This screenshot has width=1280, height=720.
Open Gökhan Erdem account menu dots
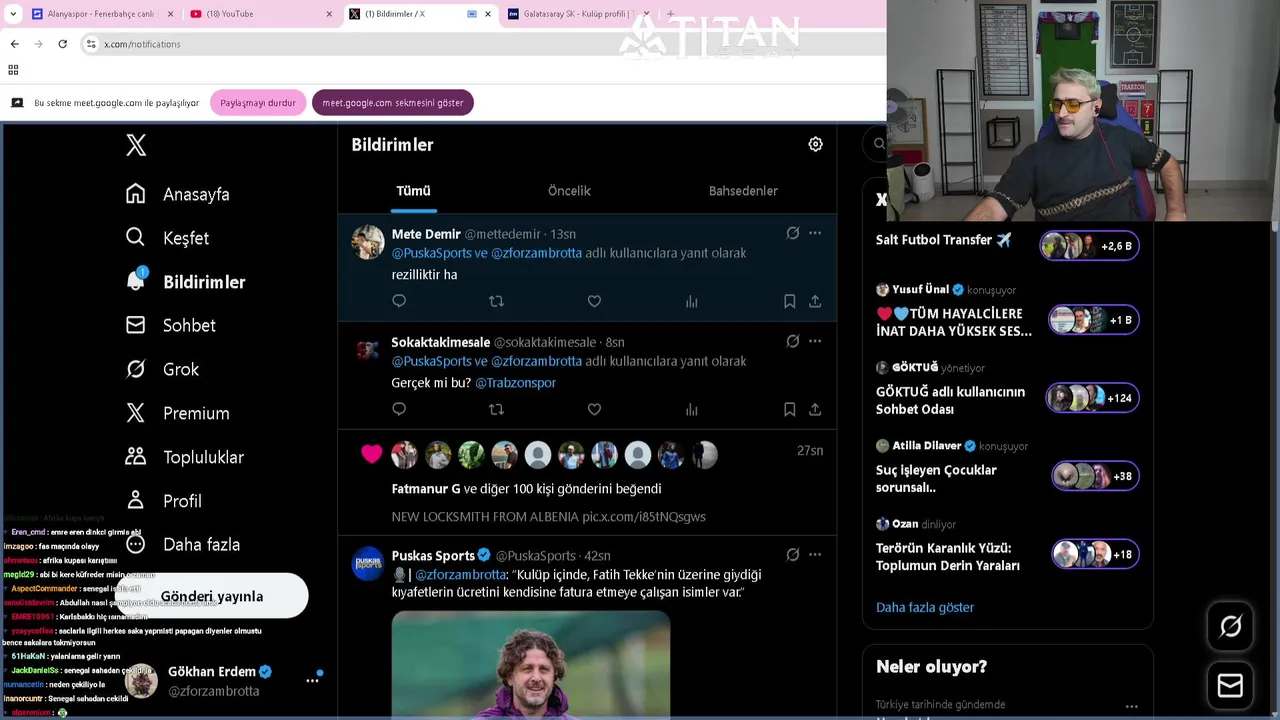[312, 680]
